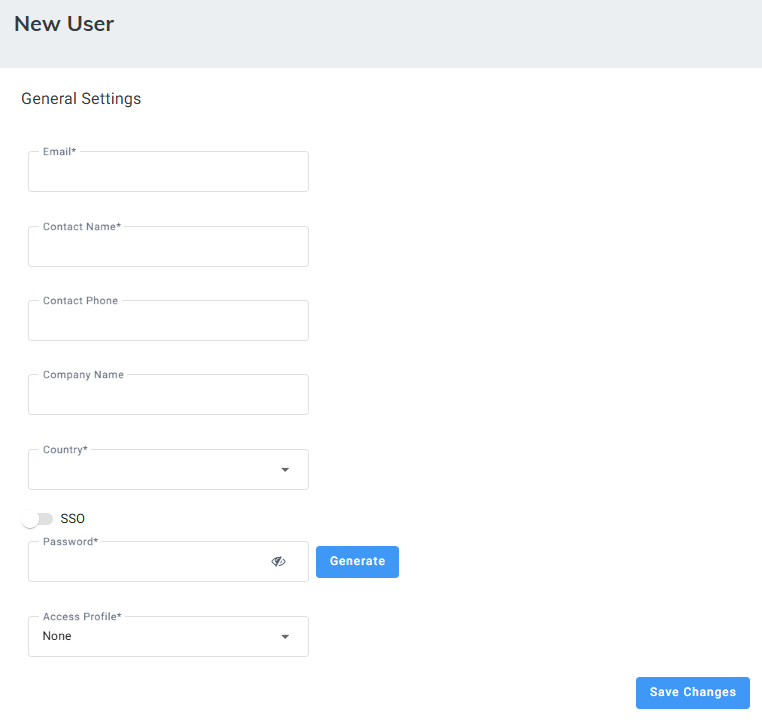
Task: Select the Contact Phone text box
Action: (x=168, y=322)
